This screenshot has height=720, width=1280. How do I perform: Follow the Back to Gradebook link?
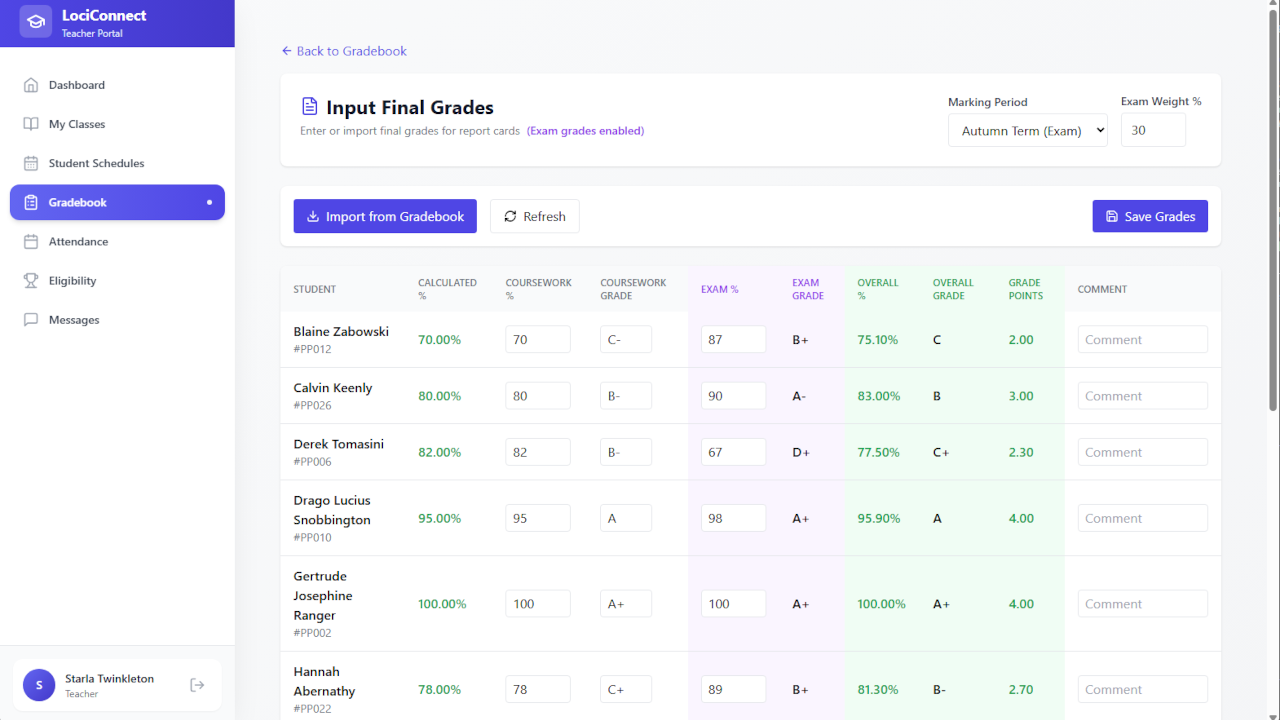[344, 51]
